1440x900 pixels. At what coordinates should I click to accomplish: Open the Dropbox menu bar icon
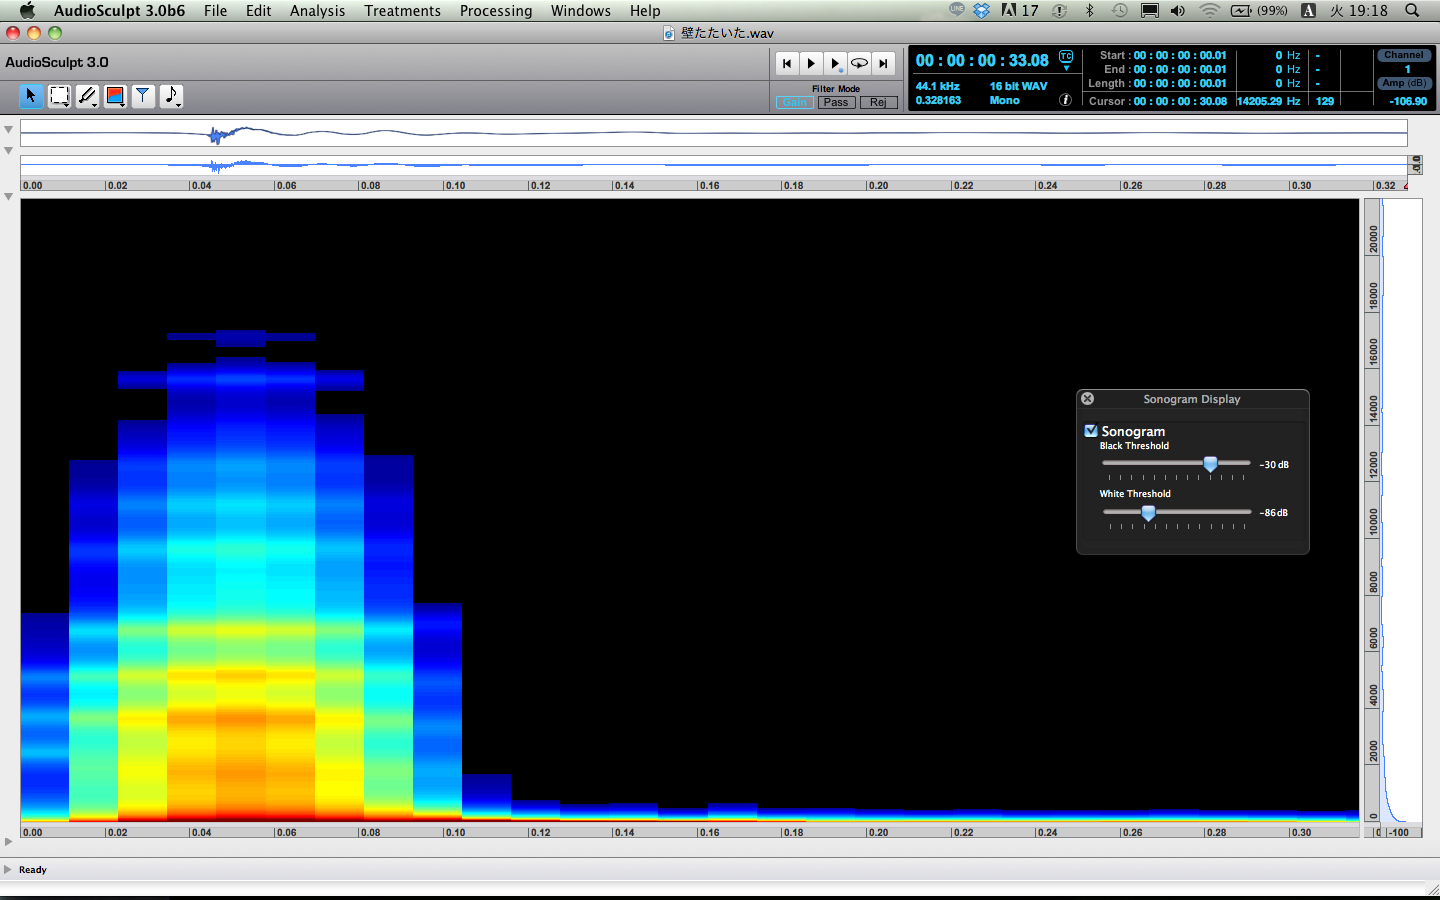(981, 11)
